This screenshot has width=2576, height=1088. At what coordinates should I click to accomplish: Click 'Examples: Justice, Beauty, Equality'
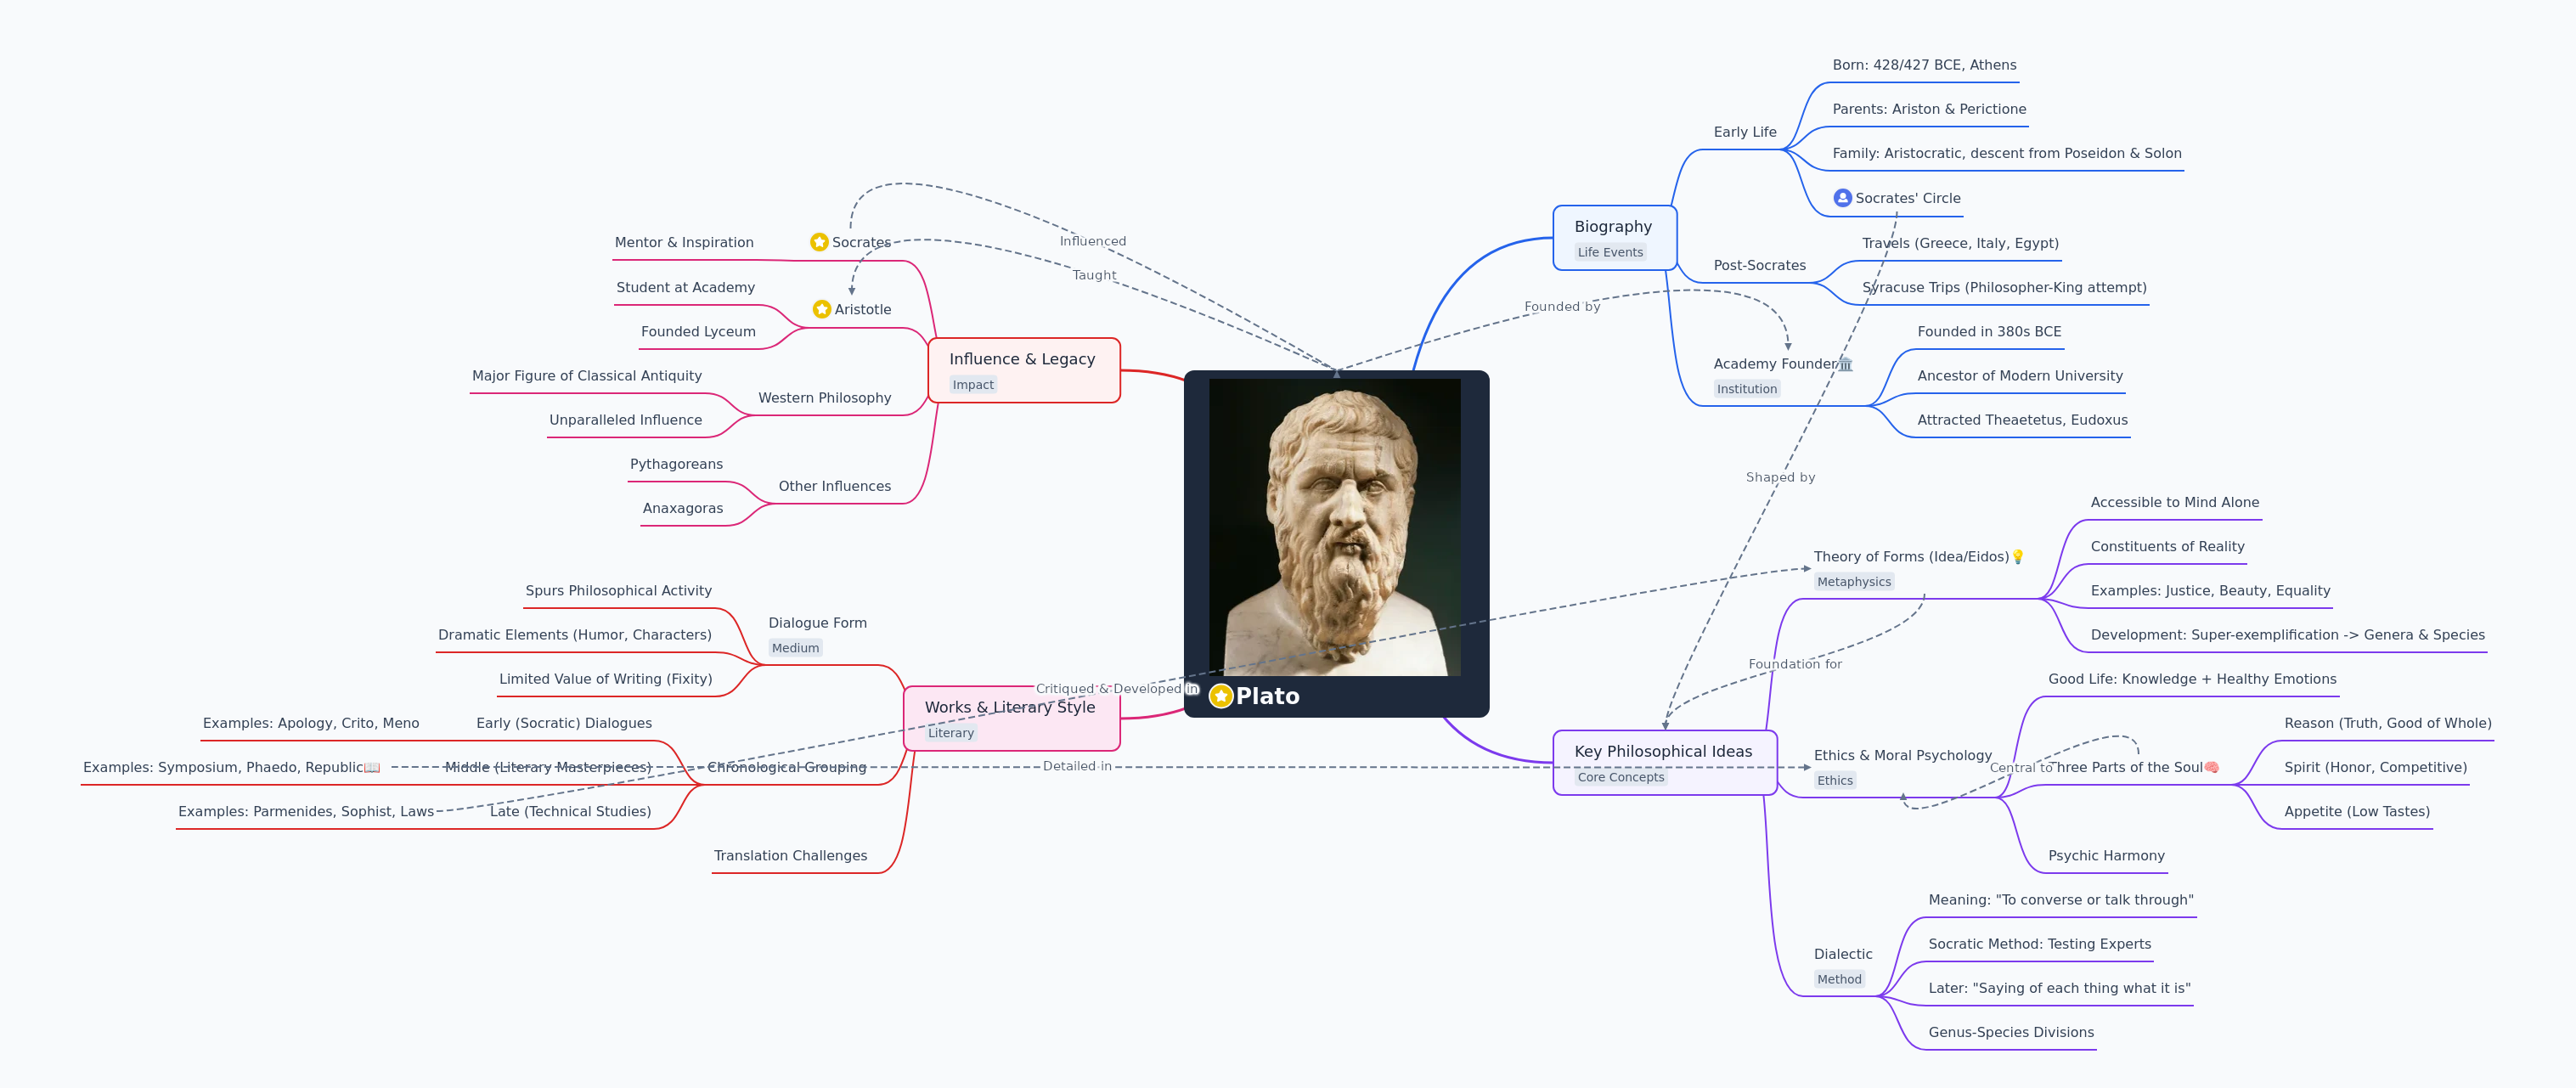pyautogui.click(x=2210, y=591)
